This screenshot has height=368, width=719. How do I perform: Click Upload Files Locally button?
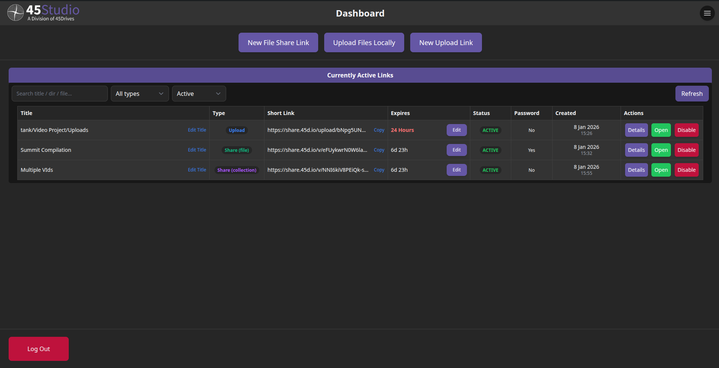[364, 43]
